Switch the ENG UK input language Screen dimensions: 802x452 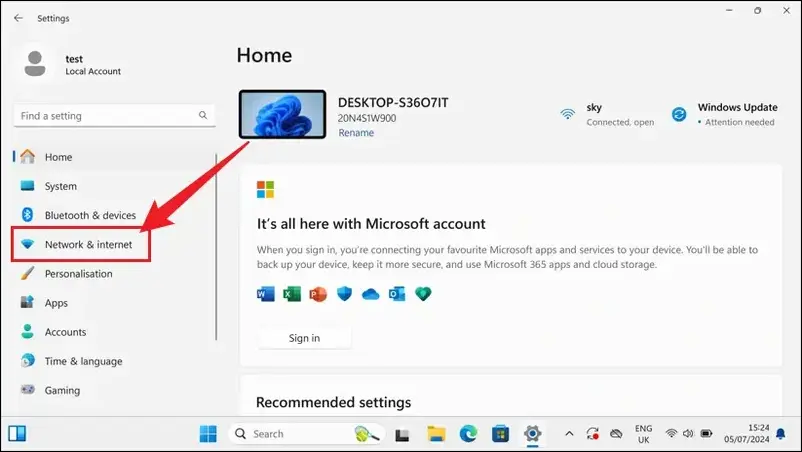tap(643, 434)
